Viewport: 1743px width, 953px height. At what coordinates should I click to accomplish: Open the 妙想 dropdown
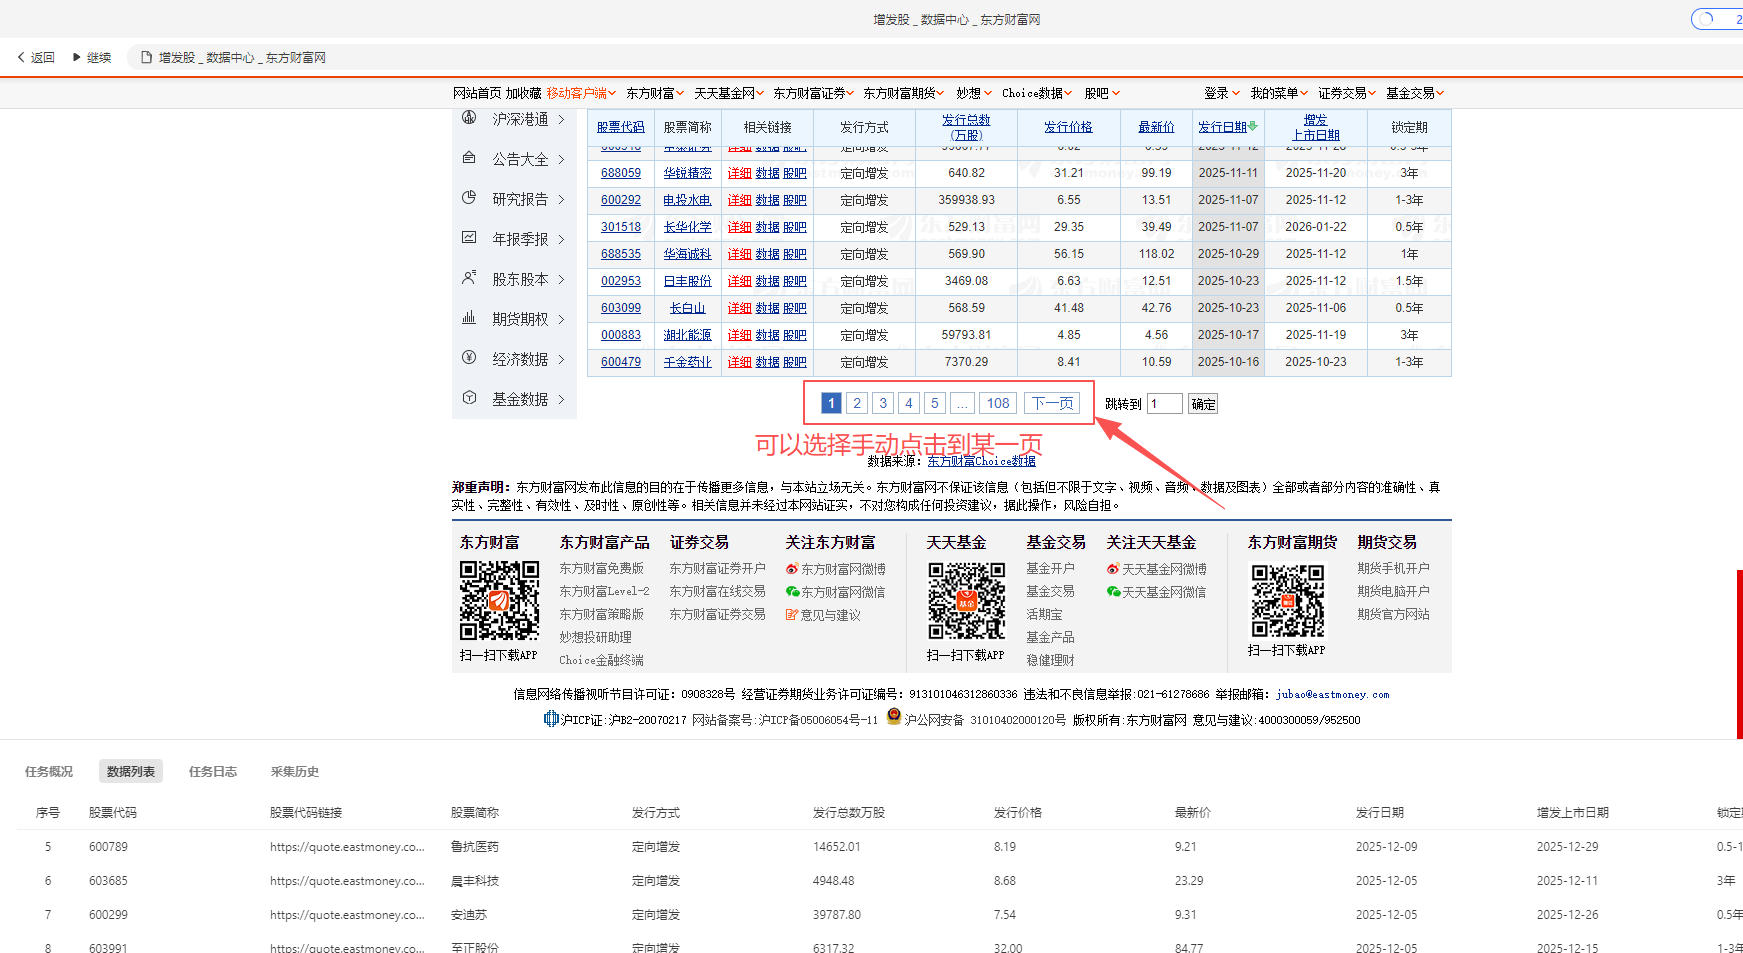point(974,93)
